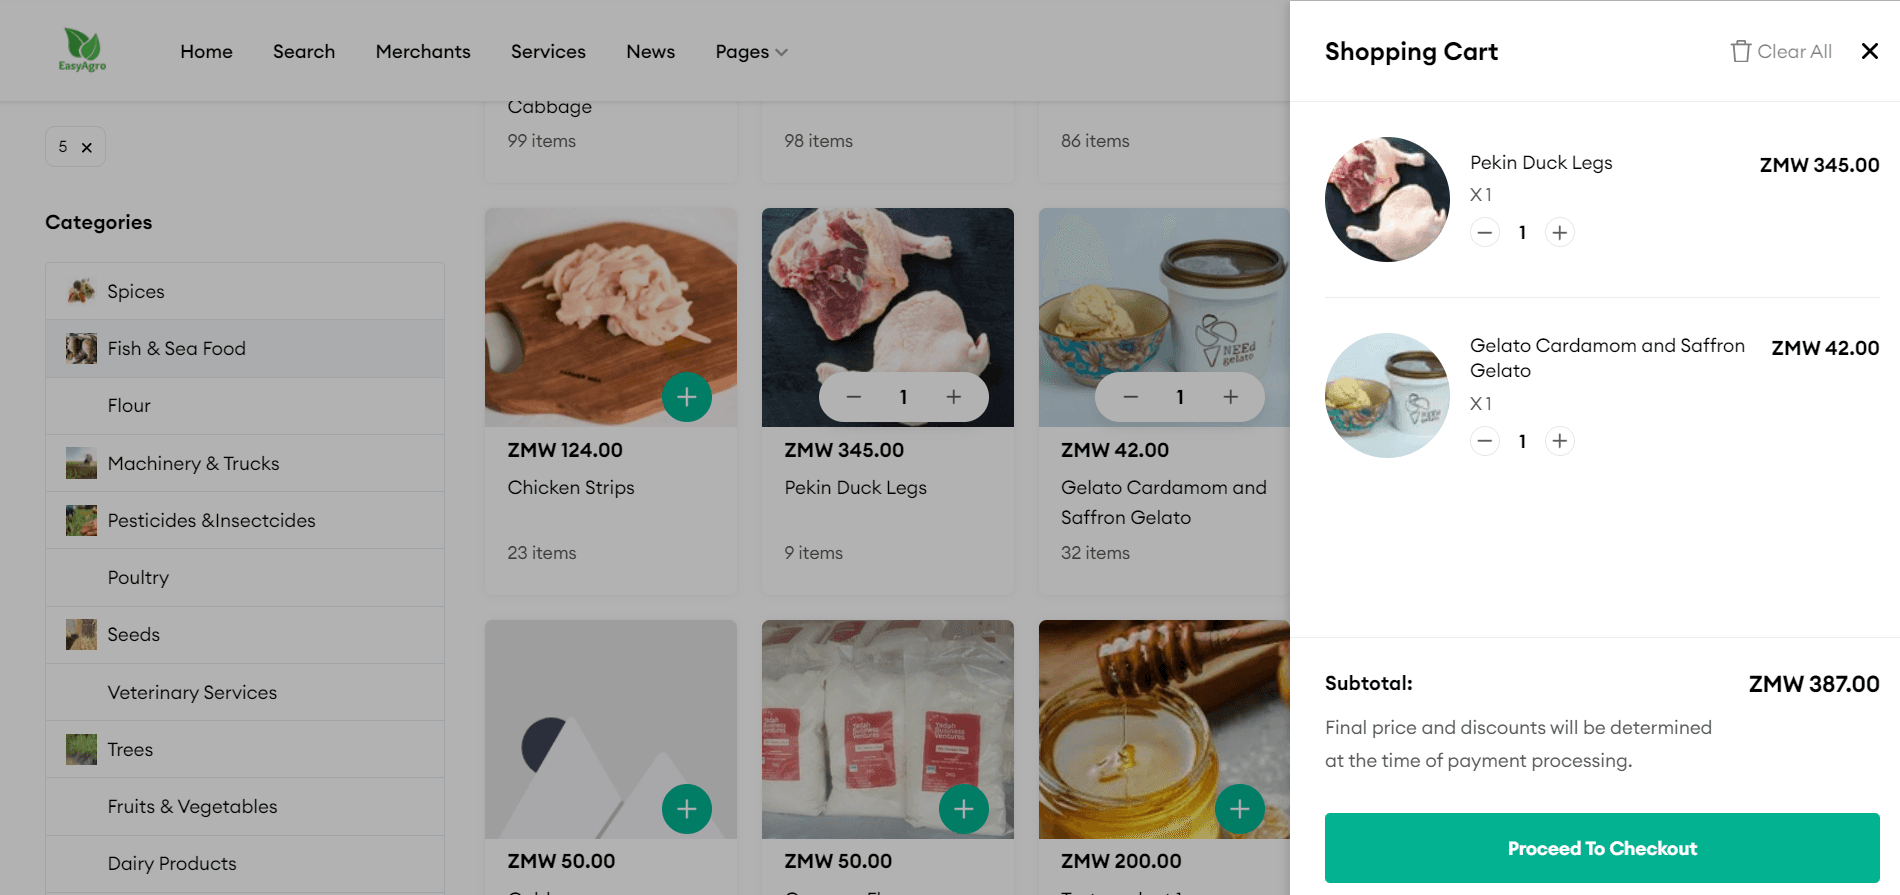Choose the Spices category
Viewport: 1900px width, 895px height.
click(136, 292)
